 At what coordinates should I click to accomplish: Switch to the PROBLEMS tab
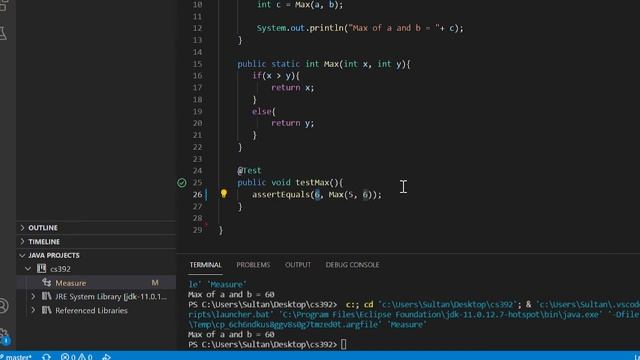(x=253, y=264)
